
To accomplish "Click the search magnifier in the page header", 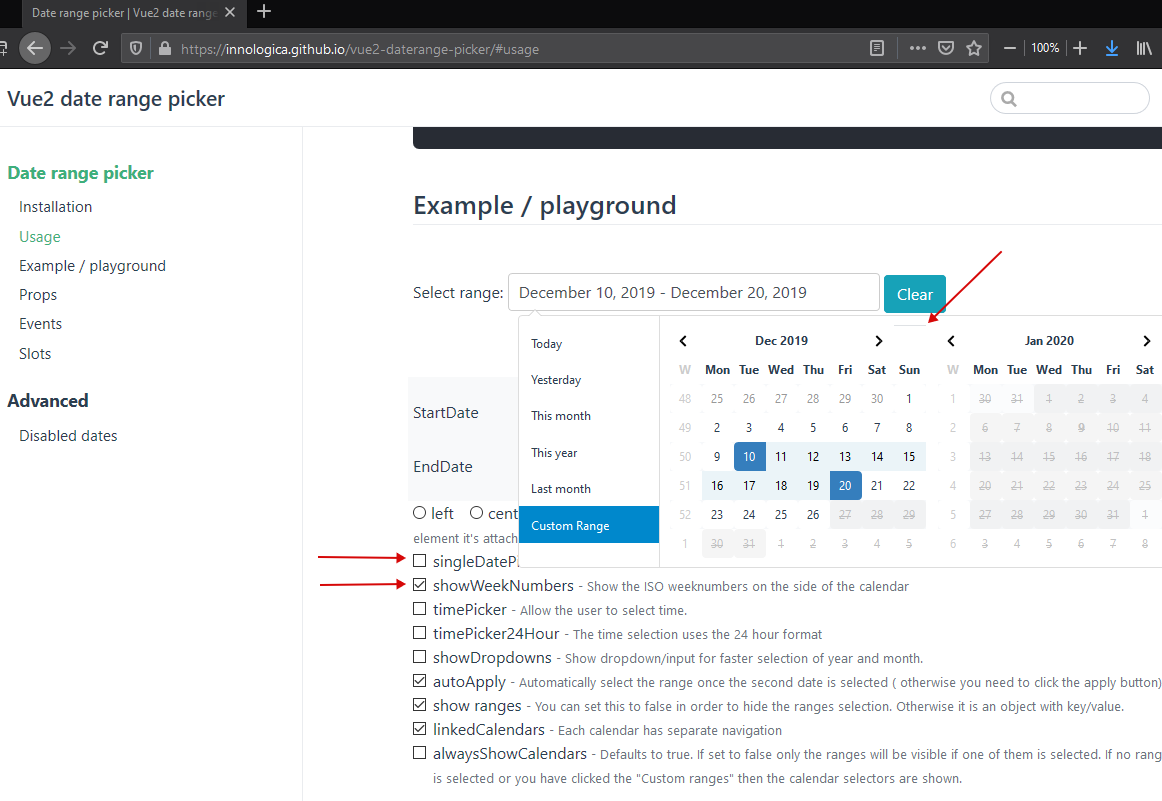I will pyautogui.click(x=1011, y=98).
